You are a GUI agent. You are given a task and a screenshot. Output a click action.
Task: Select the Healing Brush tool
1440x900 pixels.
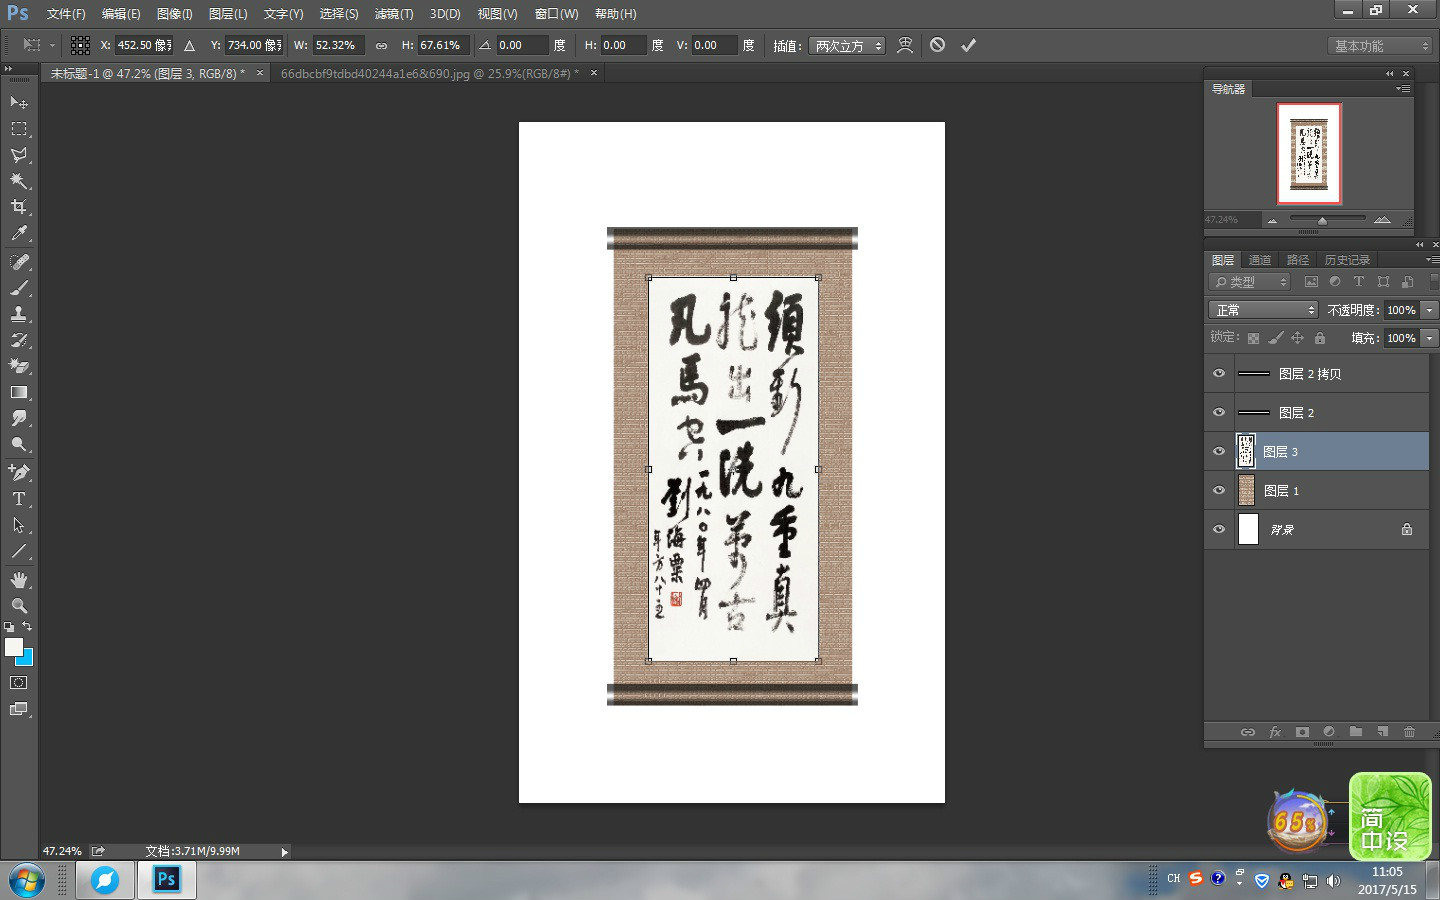click(x=19, y=262)
